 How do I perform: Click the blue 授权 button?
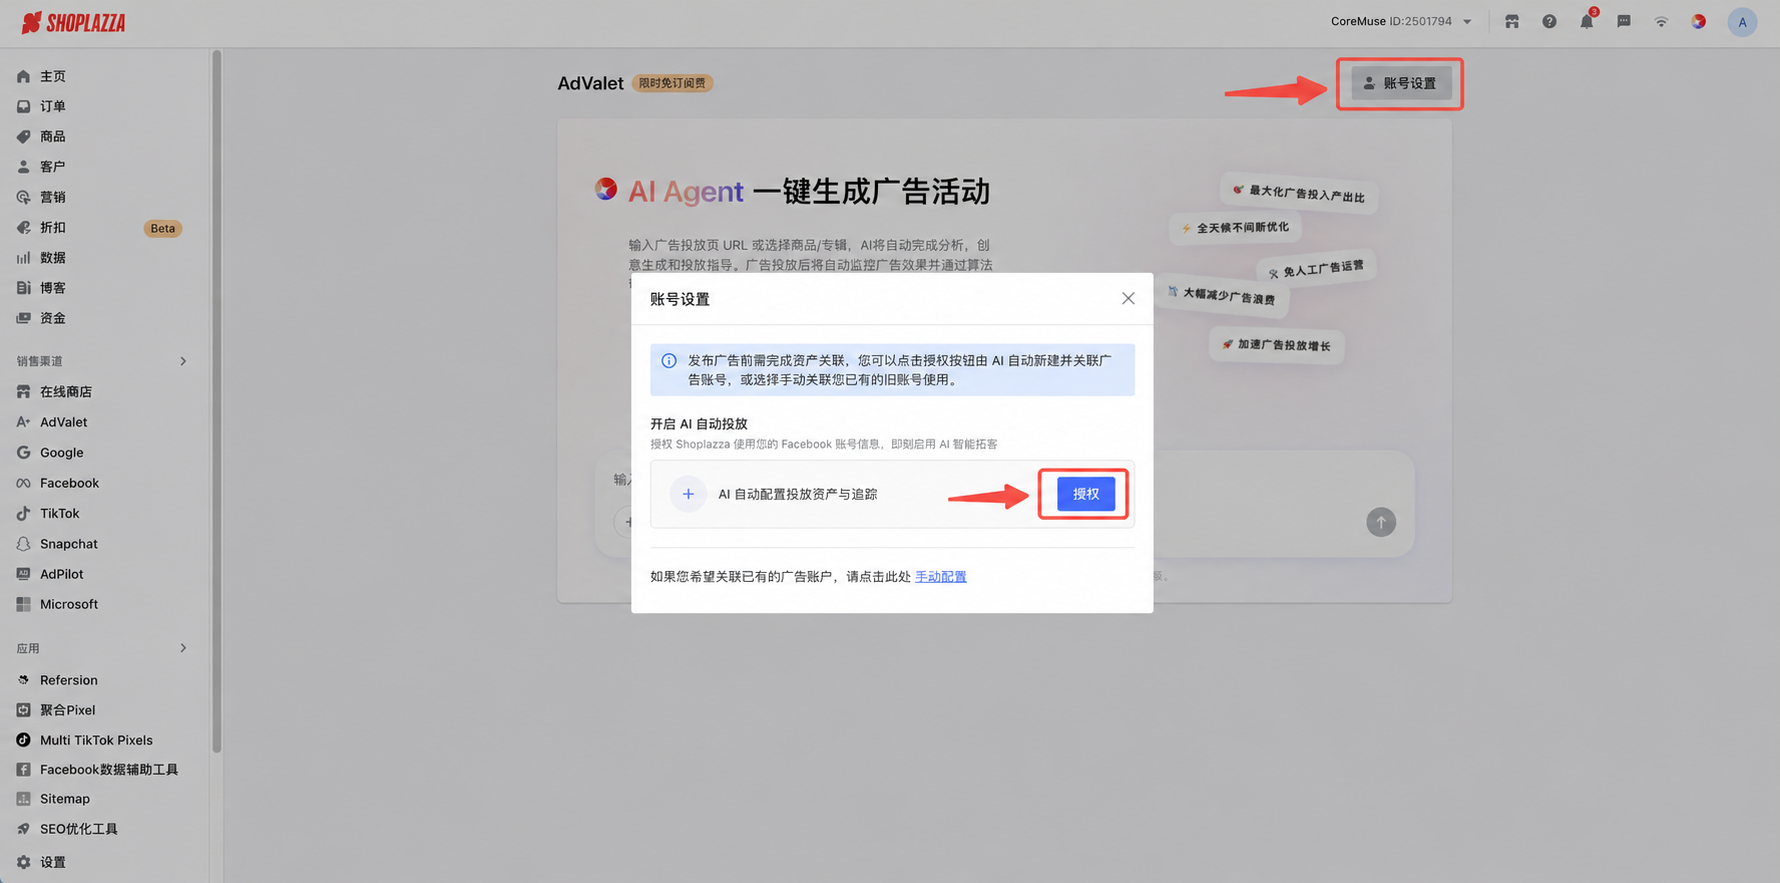pos(1086,493)
